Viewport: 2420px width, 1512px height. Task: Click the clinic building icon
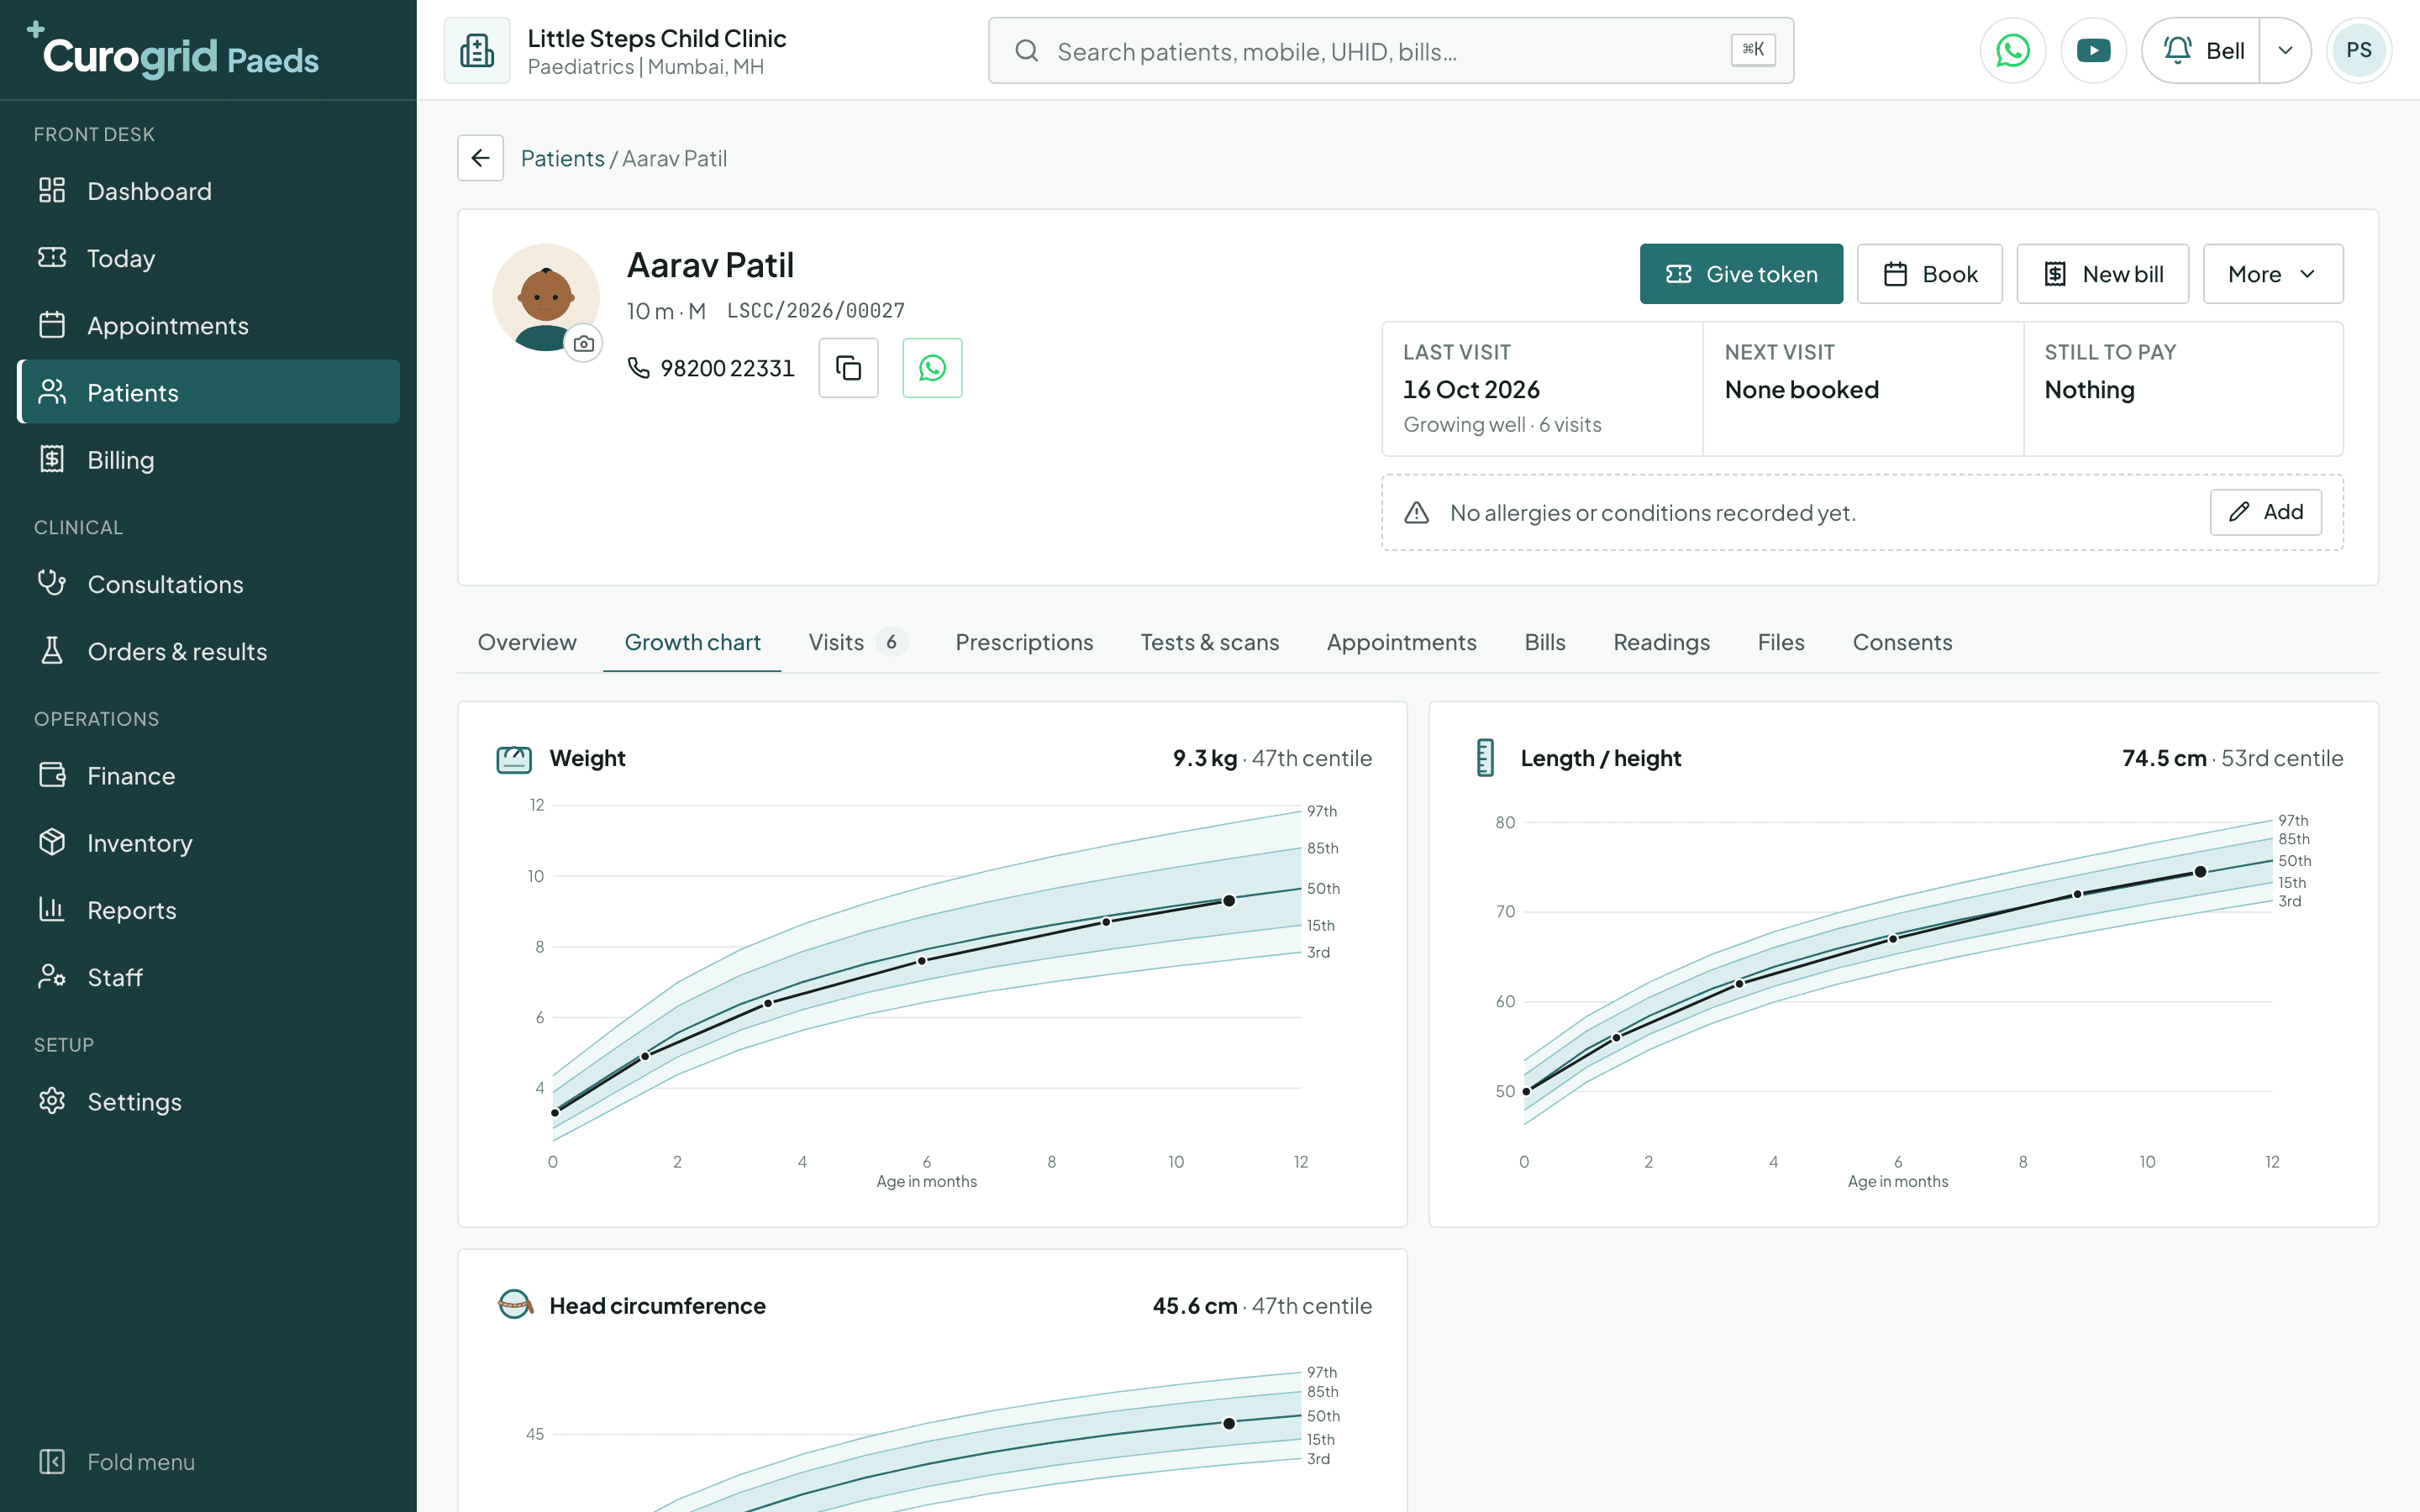point(477,50)
